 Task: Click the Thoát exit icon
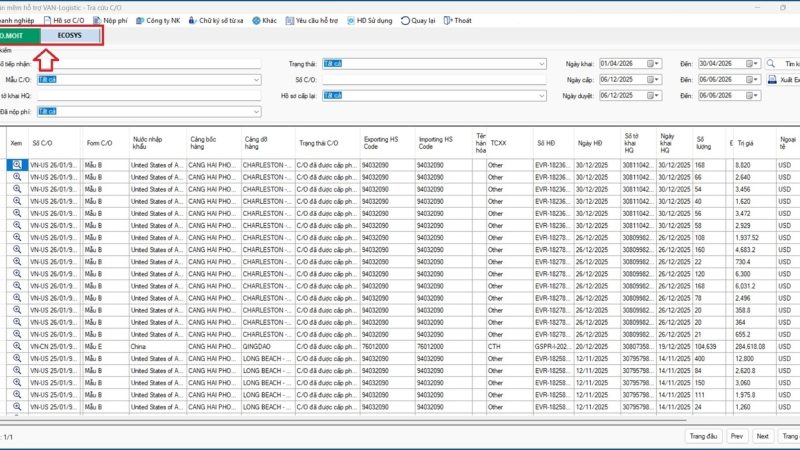coord(447,20)
